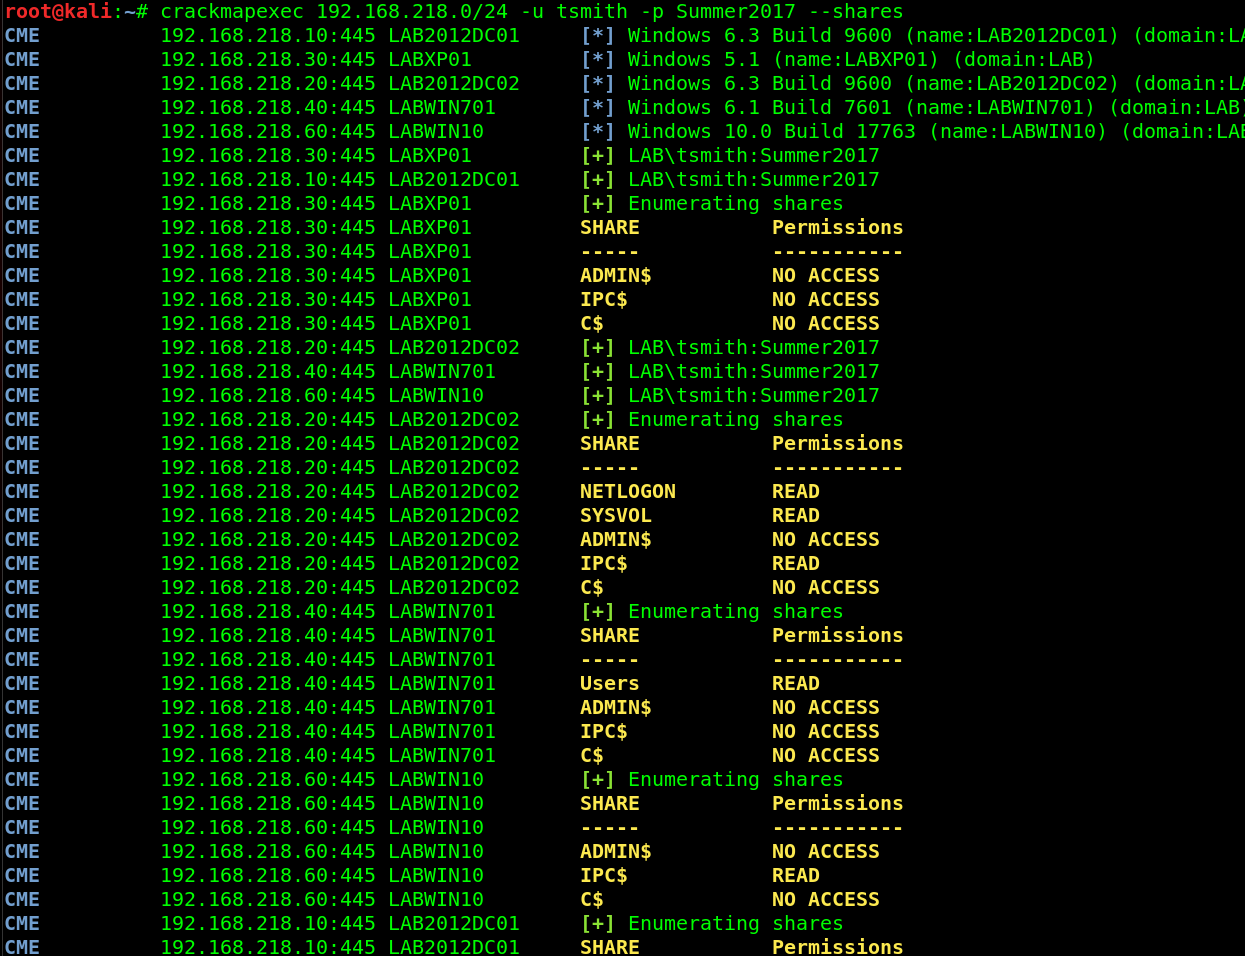Click the first Permissions column header
Image resolution: width=1245 pixels, height=956 pixels.
837,228
